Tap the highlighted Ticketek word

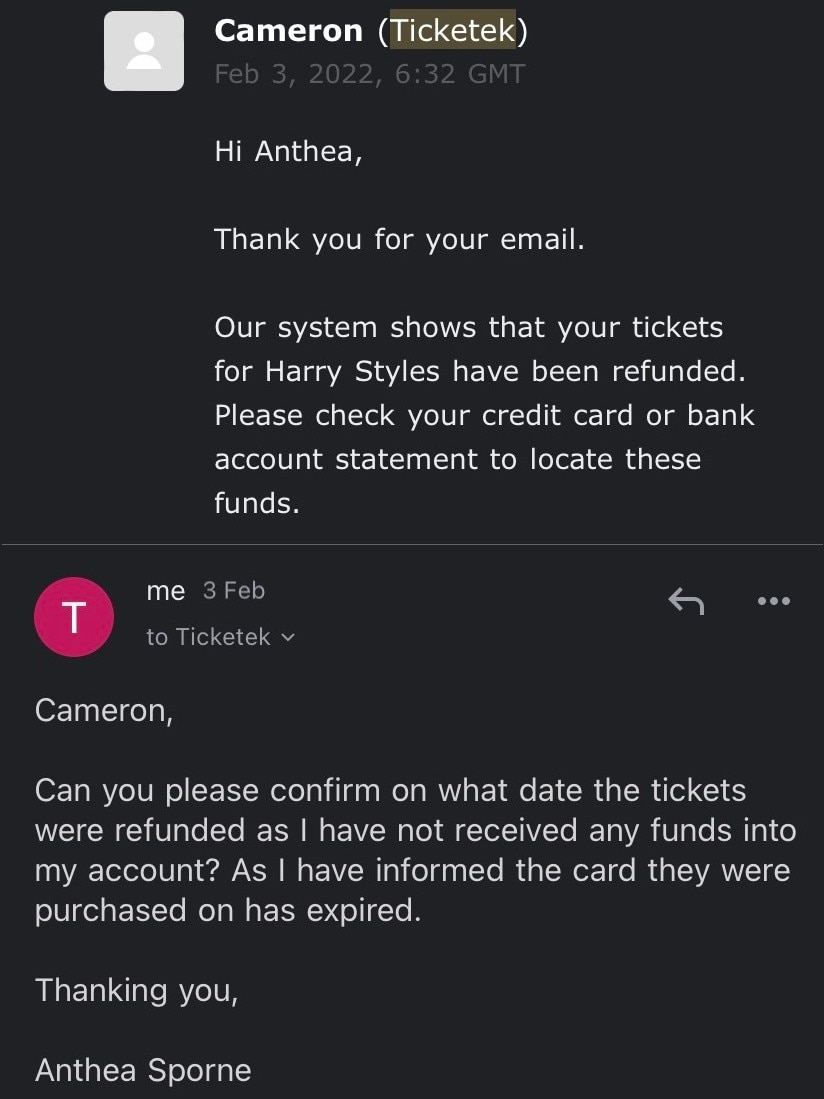click(453, 30)
